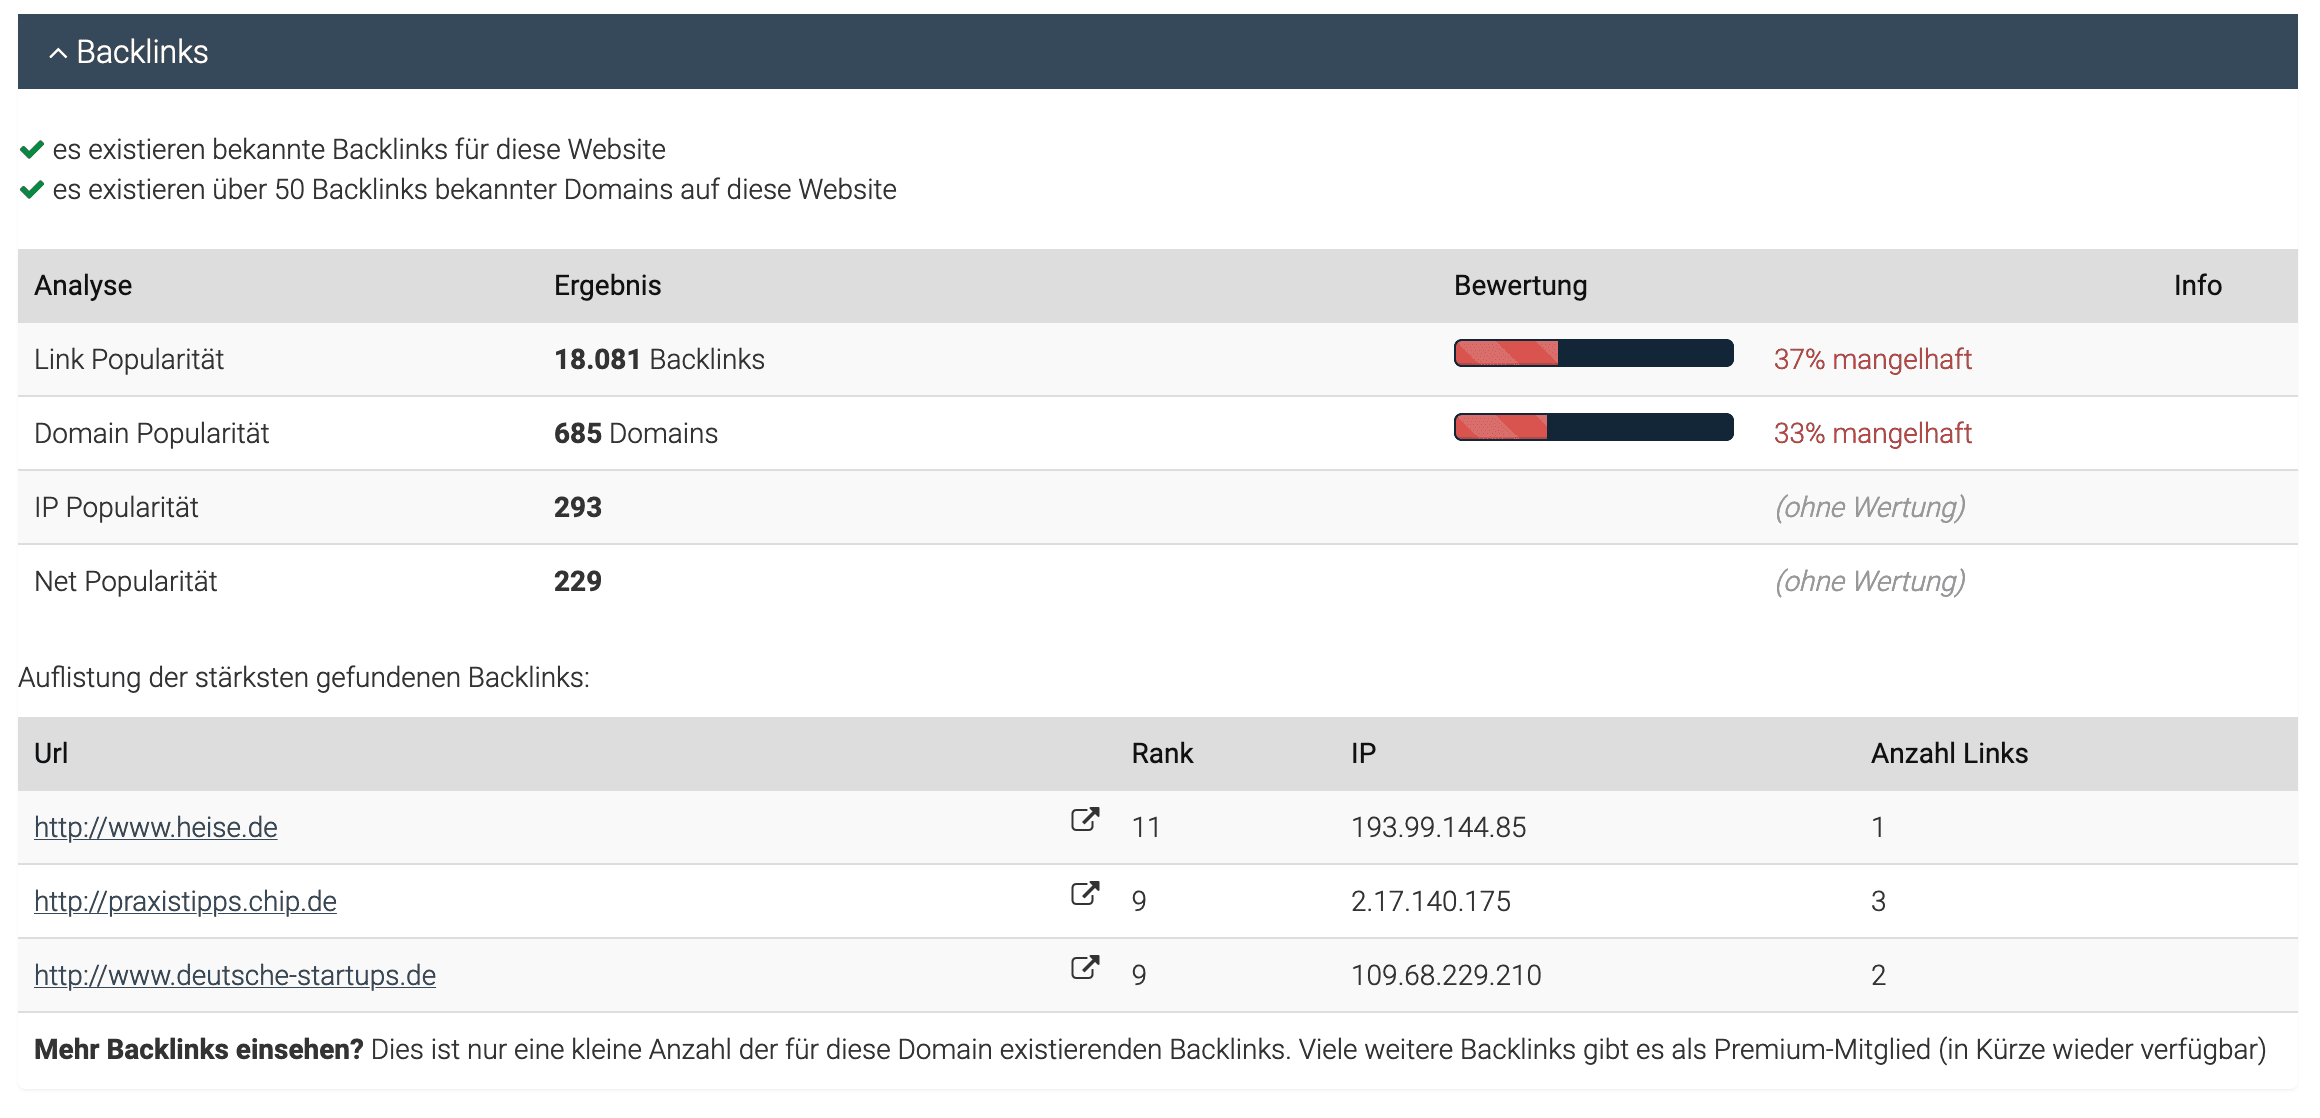The image size is (2320, 1118).
Task: Open deutsche-startups.de via its external link icon
Action: pos(1083,968)
